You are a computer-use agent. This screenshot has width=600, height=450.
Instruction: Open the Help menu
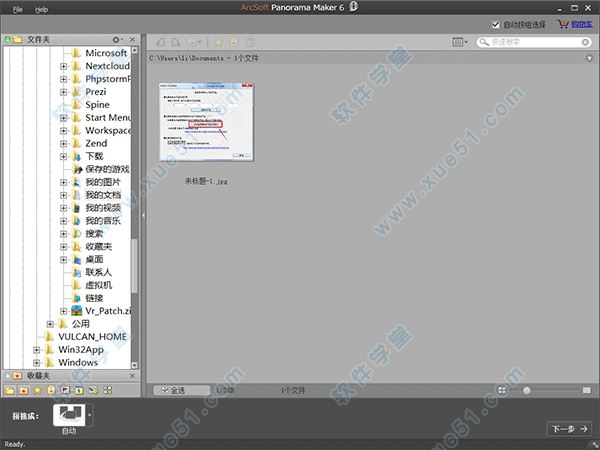tap(41, 10)
